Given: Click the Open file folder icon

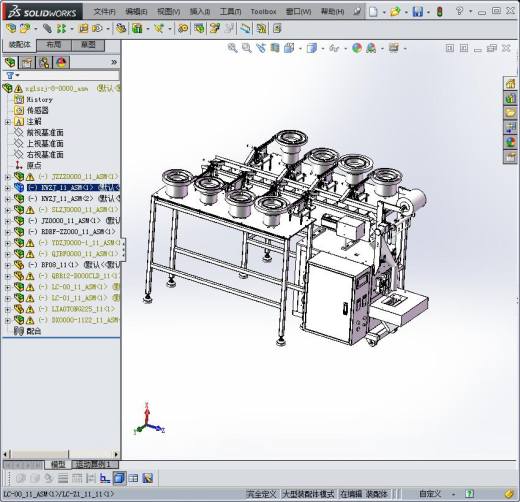Looking at the screenshot, I should 395,12.
